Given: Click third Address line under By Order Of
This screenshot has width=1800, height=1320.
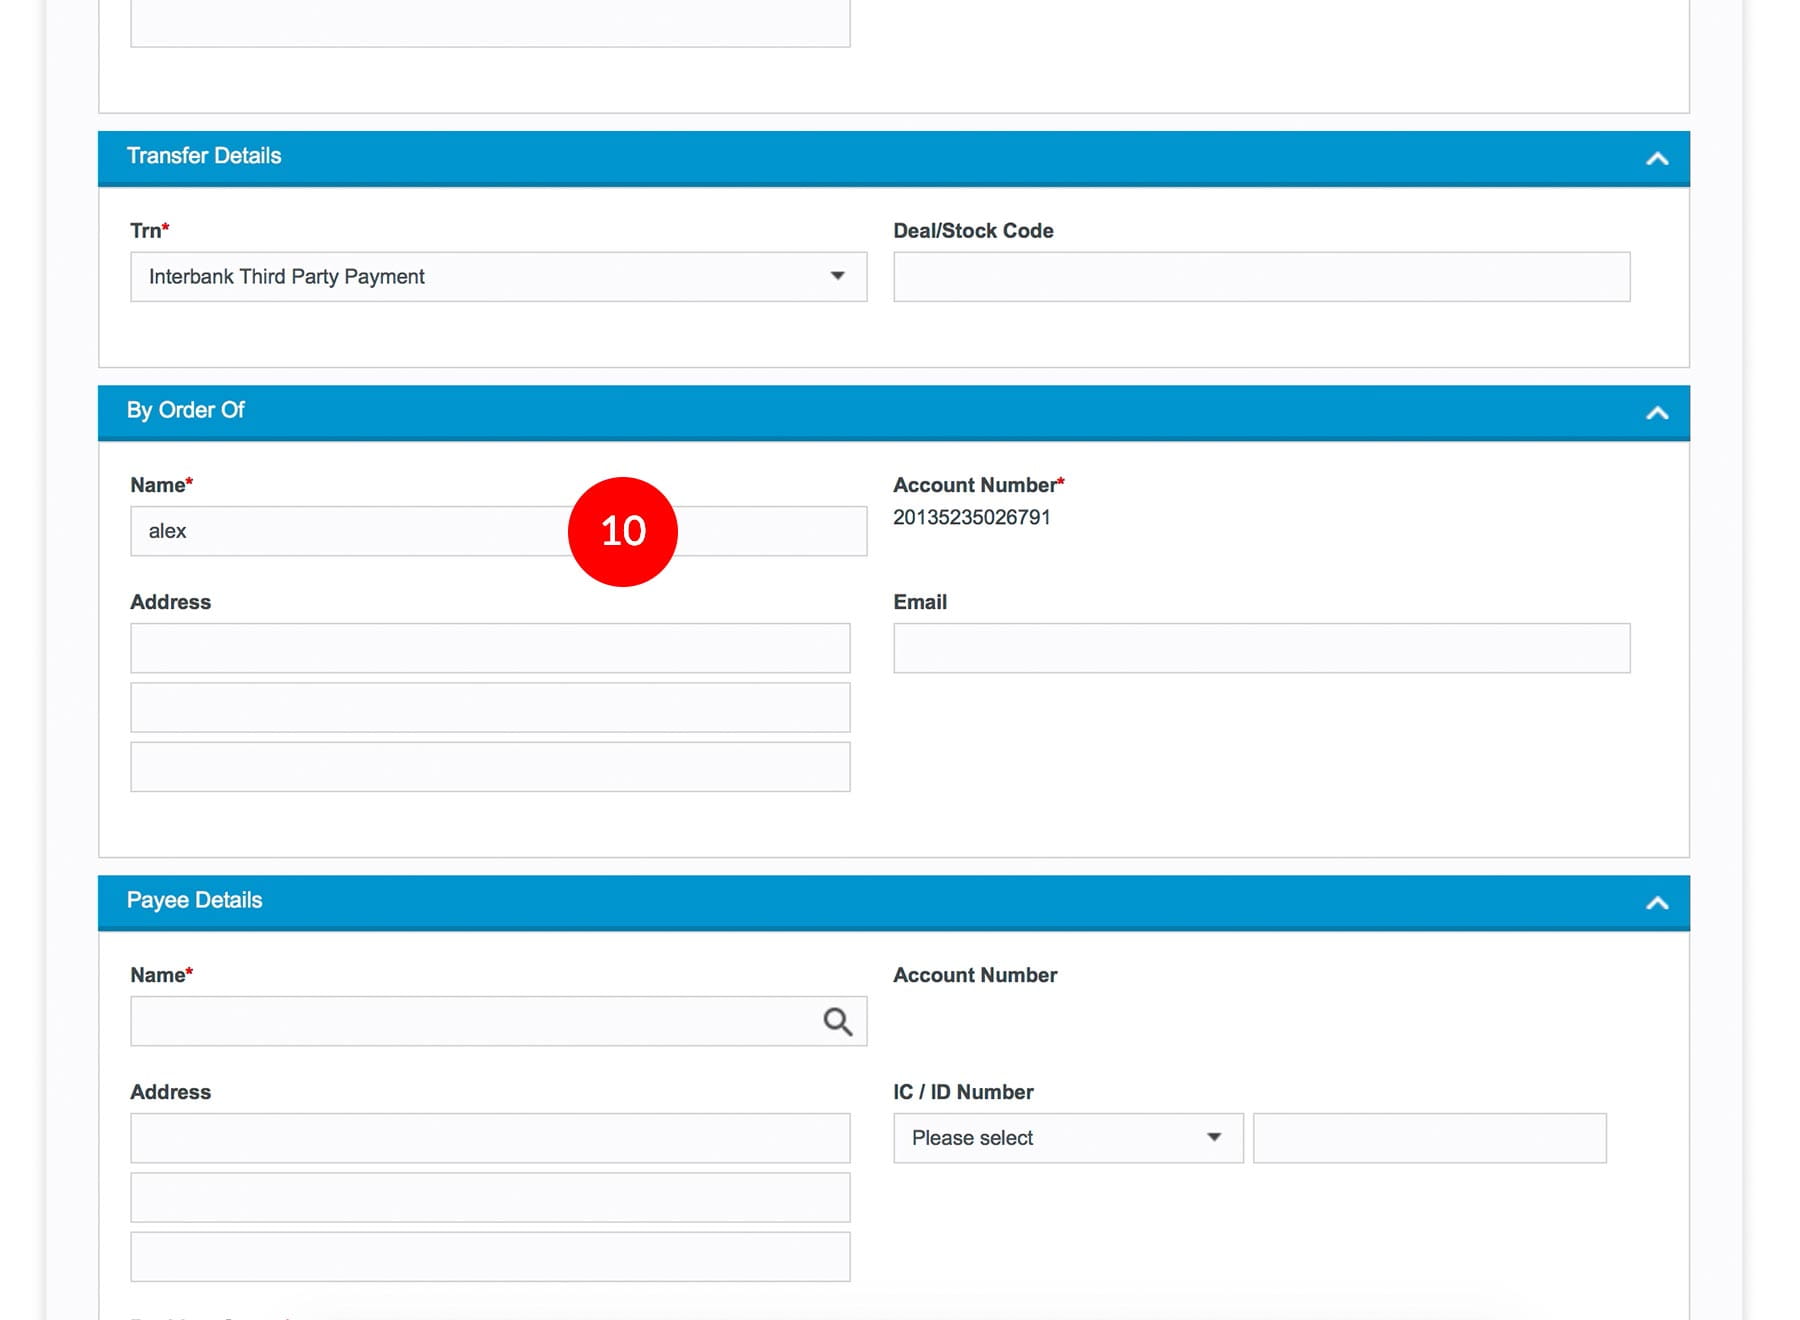Looking at the screenshot, I should click(x=490, y=767).
